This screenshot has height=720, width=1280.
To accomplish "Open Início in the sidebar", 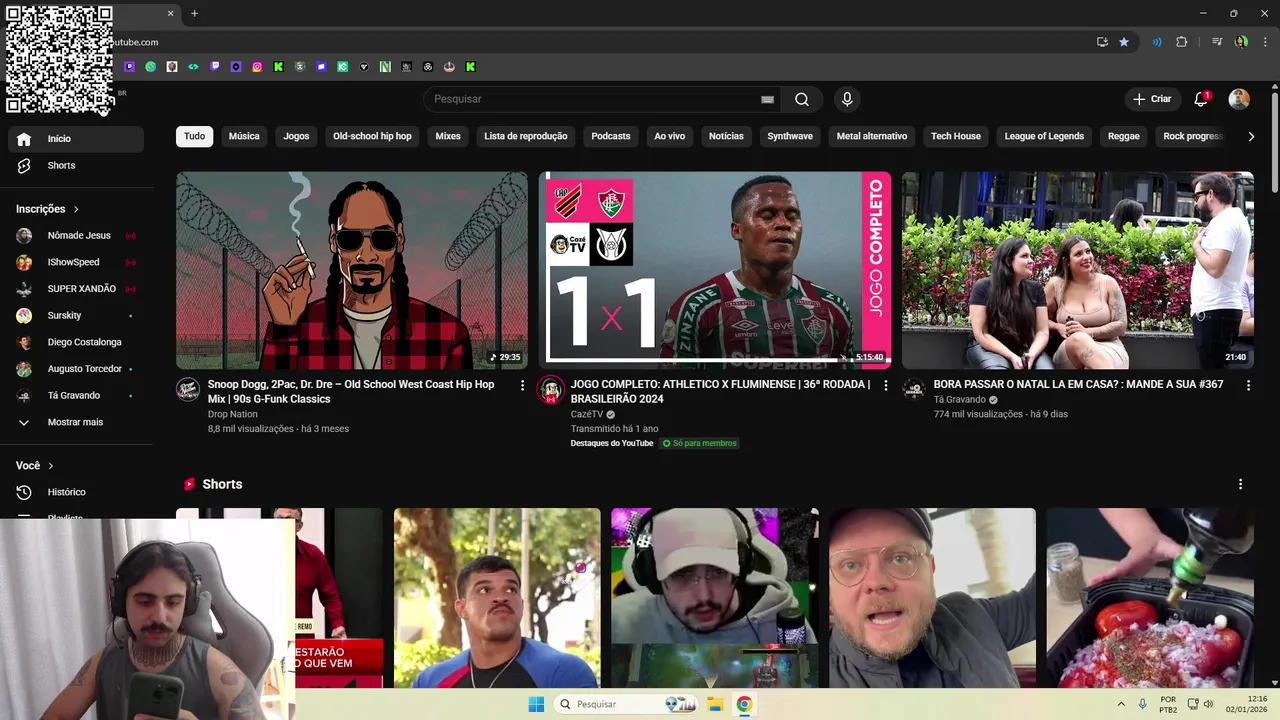I will 76,139.
